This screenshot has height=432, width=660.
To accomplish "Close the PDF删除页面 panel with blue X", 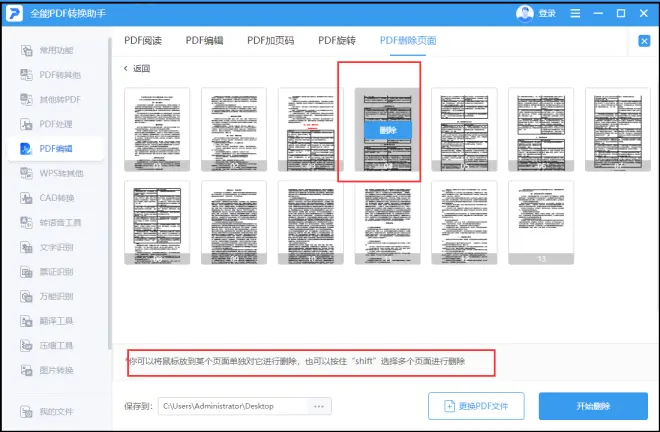I will pyautogui.click(x=644, y=41).
